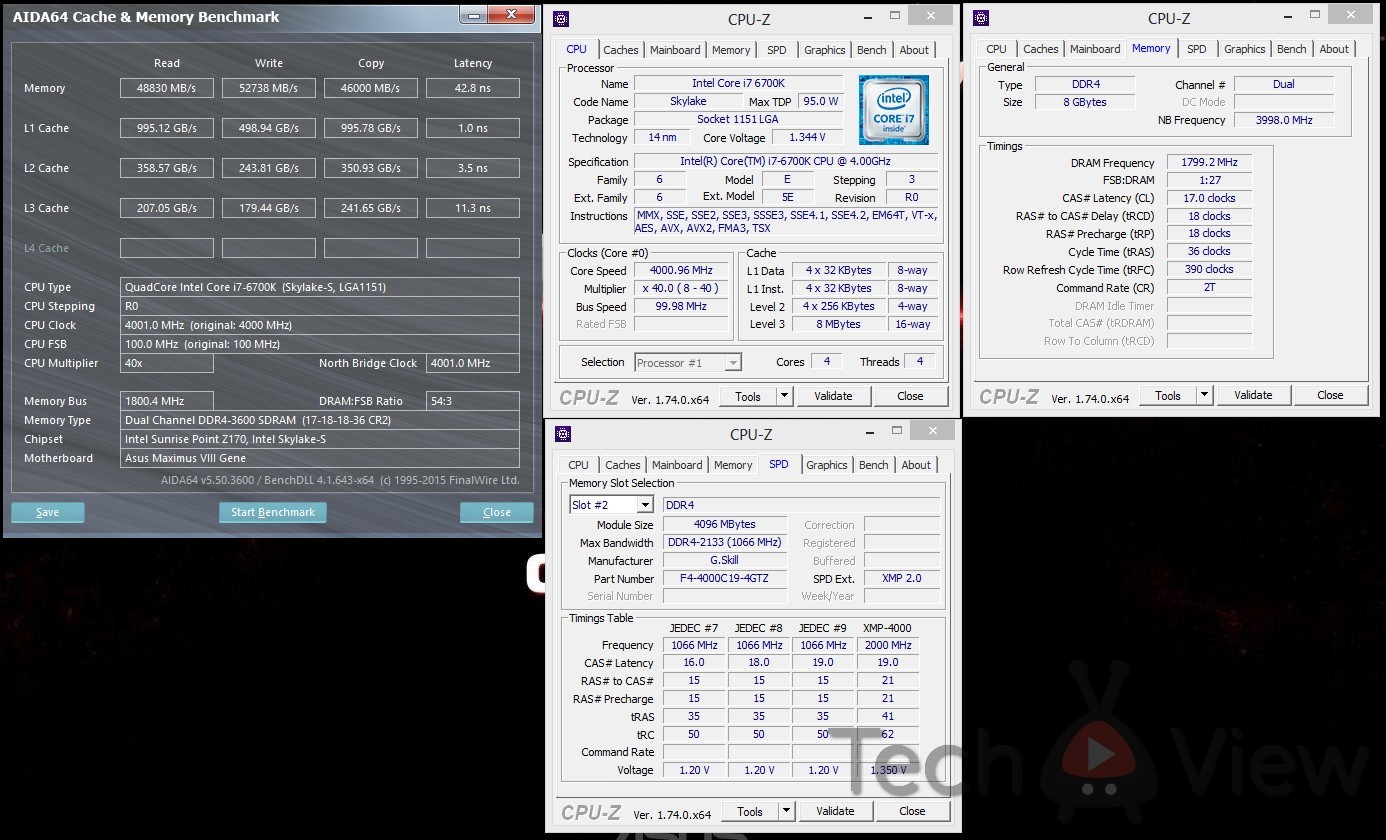
Task: Open Bench tab in CPU-Z CPU window
Action: point(872,50)
